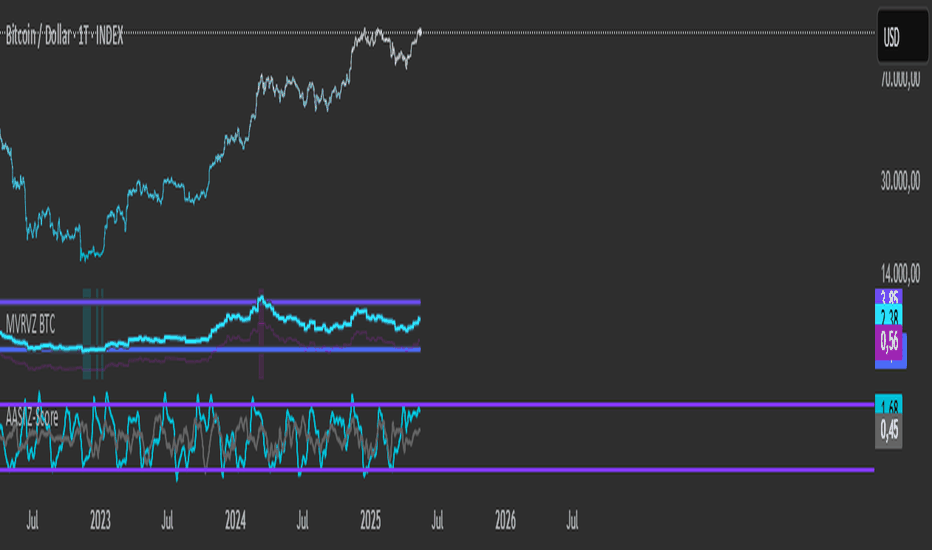The width and height of the screenshot is (932, 550).
Task: Click the 70.000,00 price axis label
Action: click(900, 78)
